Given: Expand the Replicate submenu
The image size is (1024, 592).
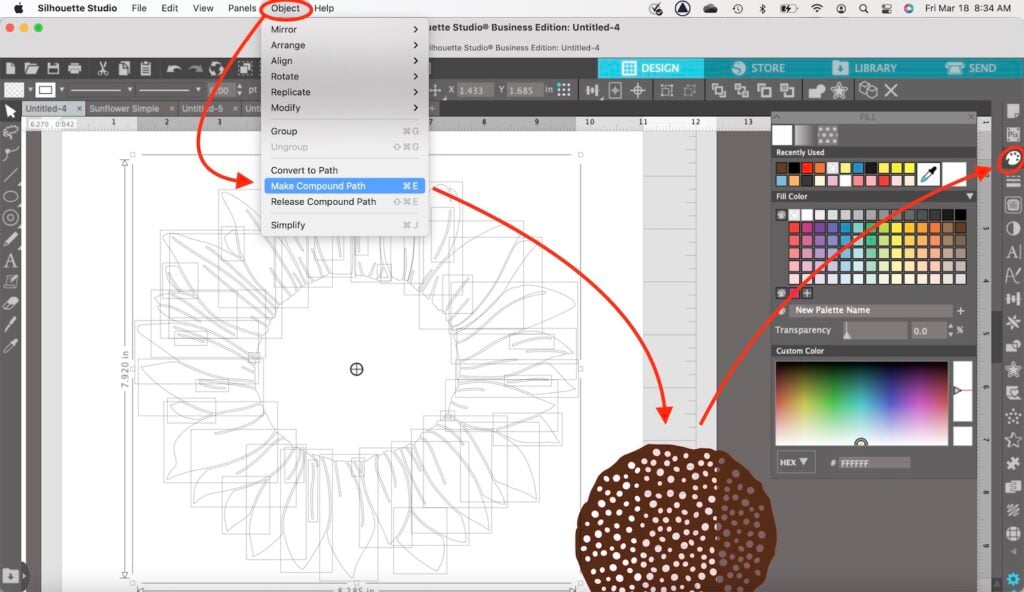Looking at the screenshot, I should tap(345, 92).
